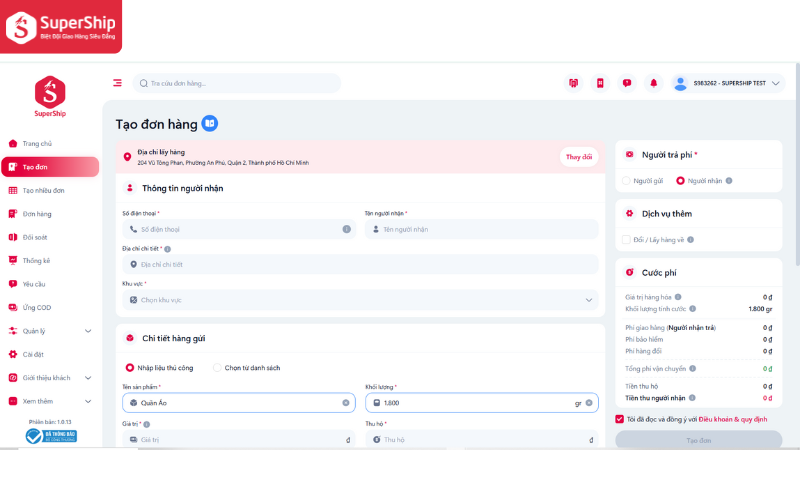Click the Phiên bản: 1.0.13 text

(x=50, y=422)
